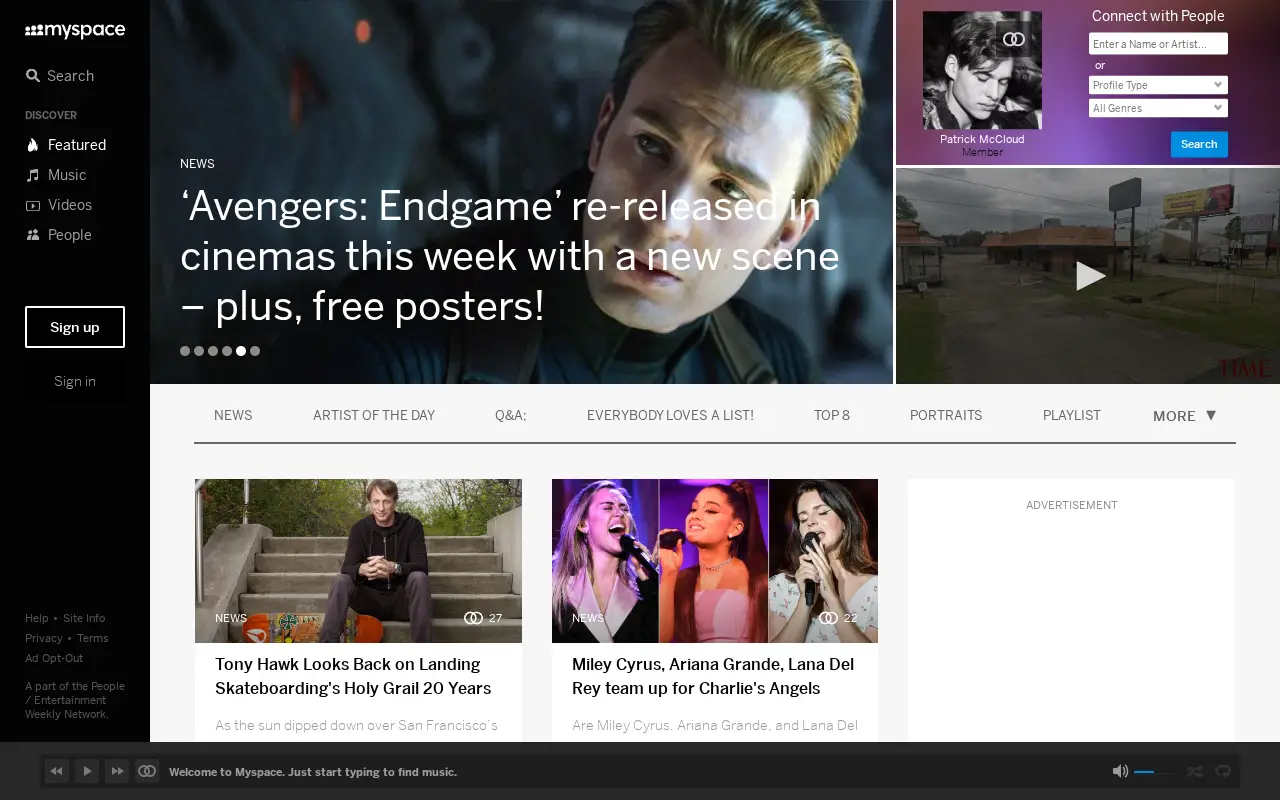Open the Tony Hawk article thumbnail
Viewport: 1280px width, 800px height.
point(358,561)
